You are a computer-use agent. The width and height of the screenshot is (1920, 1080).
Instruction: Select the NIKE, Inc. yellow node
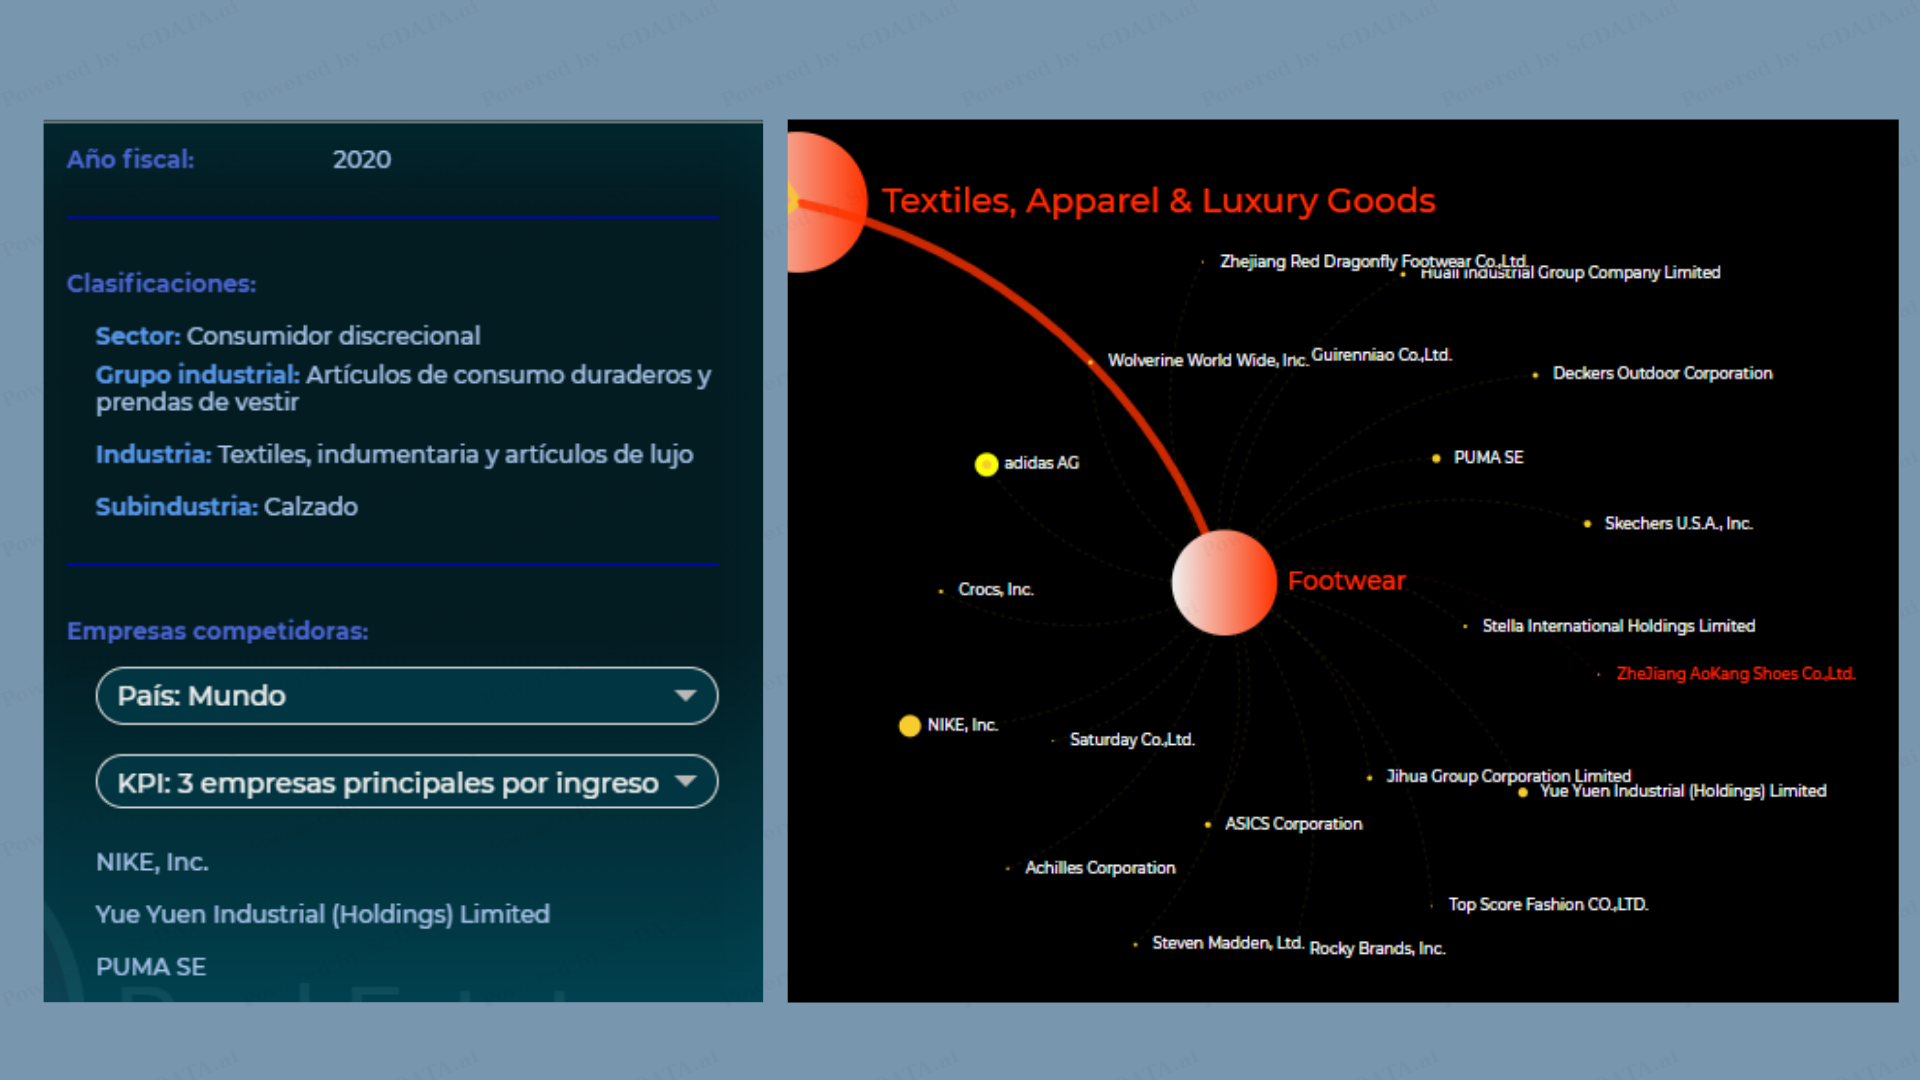(x=909, y=725)
